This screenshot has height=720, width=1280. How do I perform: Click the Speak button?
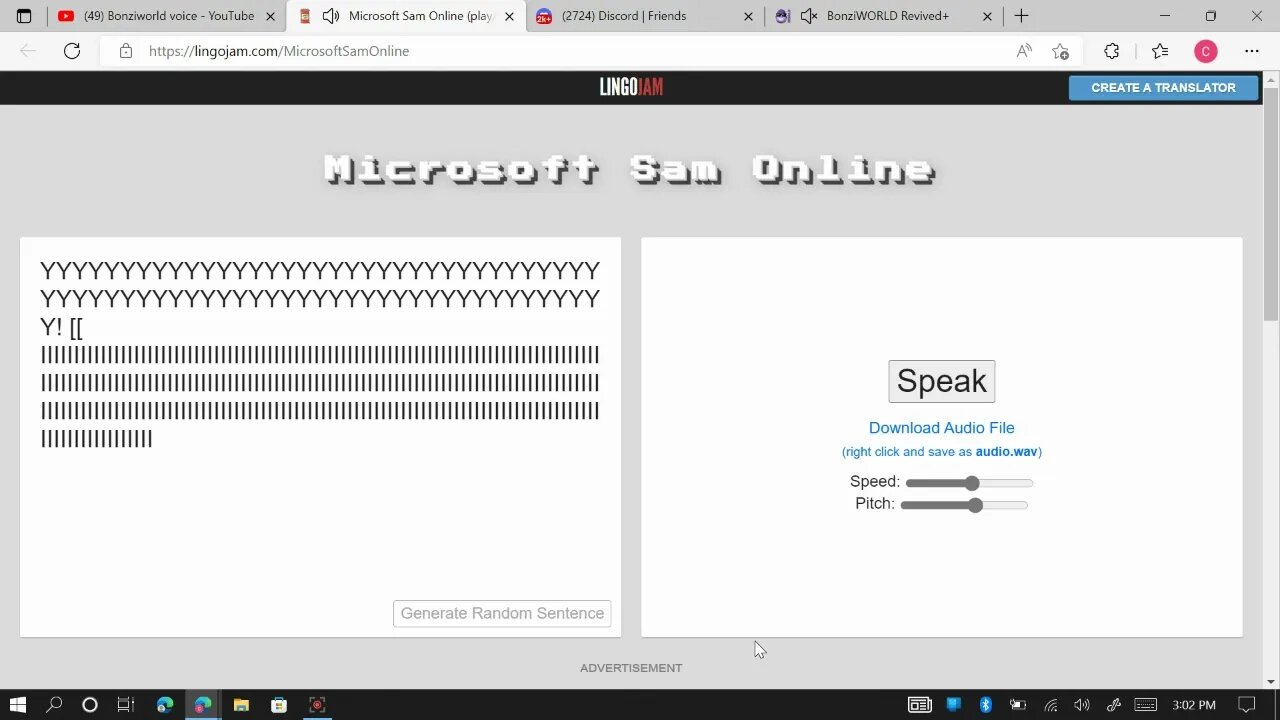point(941,381)
